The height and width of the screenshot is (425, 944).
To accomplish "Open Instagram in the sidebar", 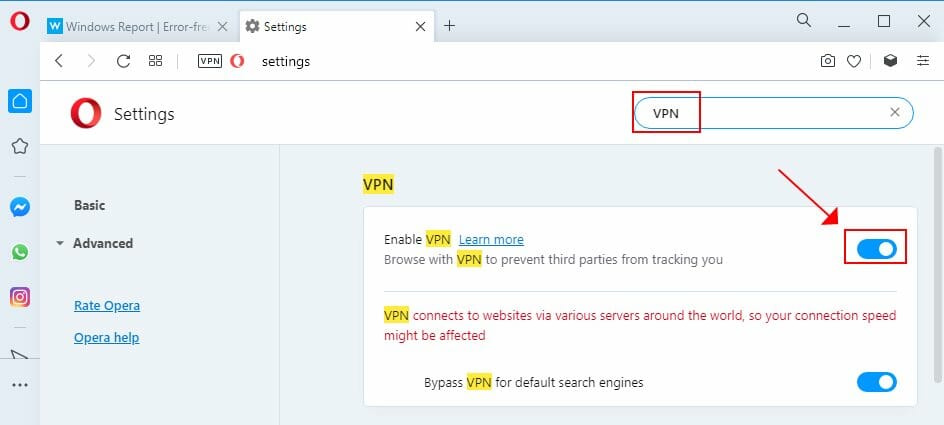I will click(20, 297).
